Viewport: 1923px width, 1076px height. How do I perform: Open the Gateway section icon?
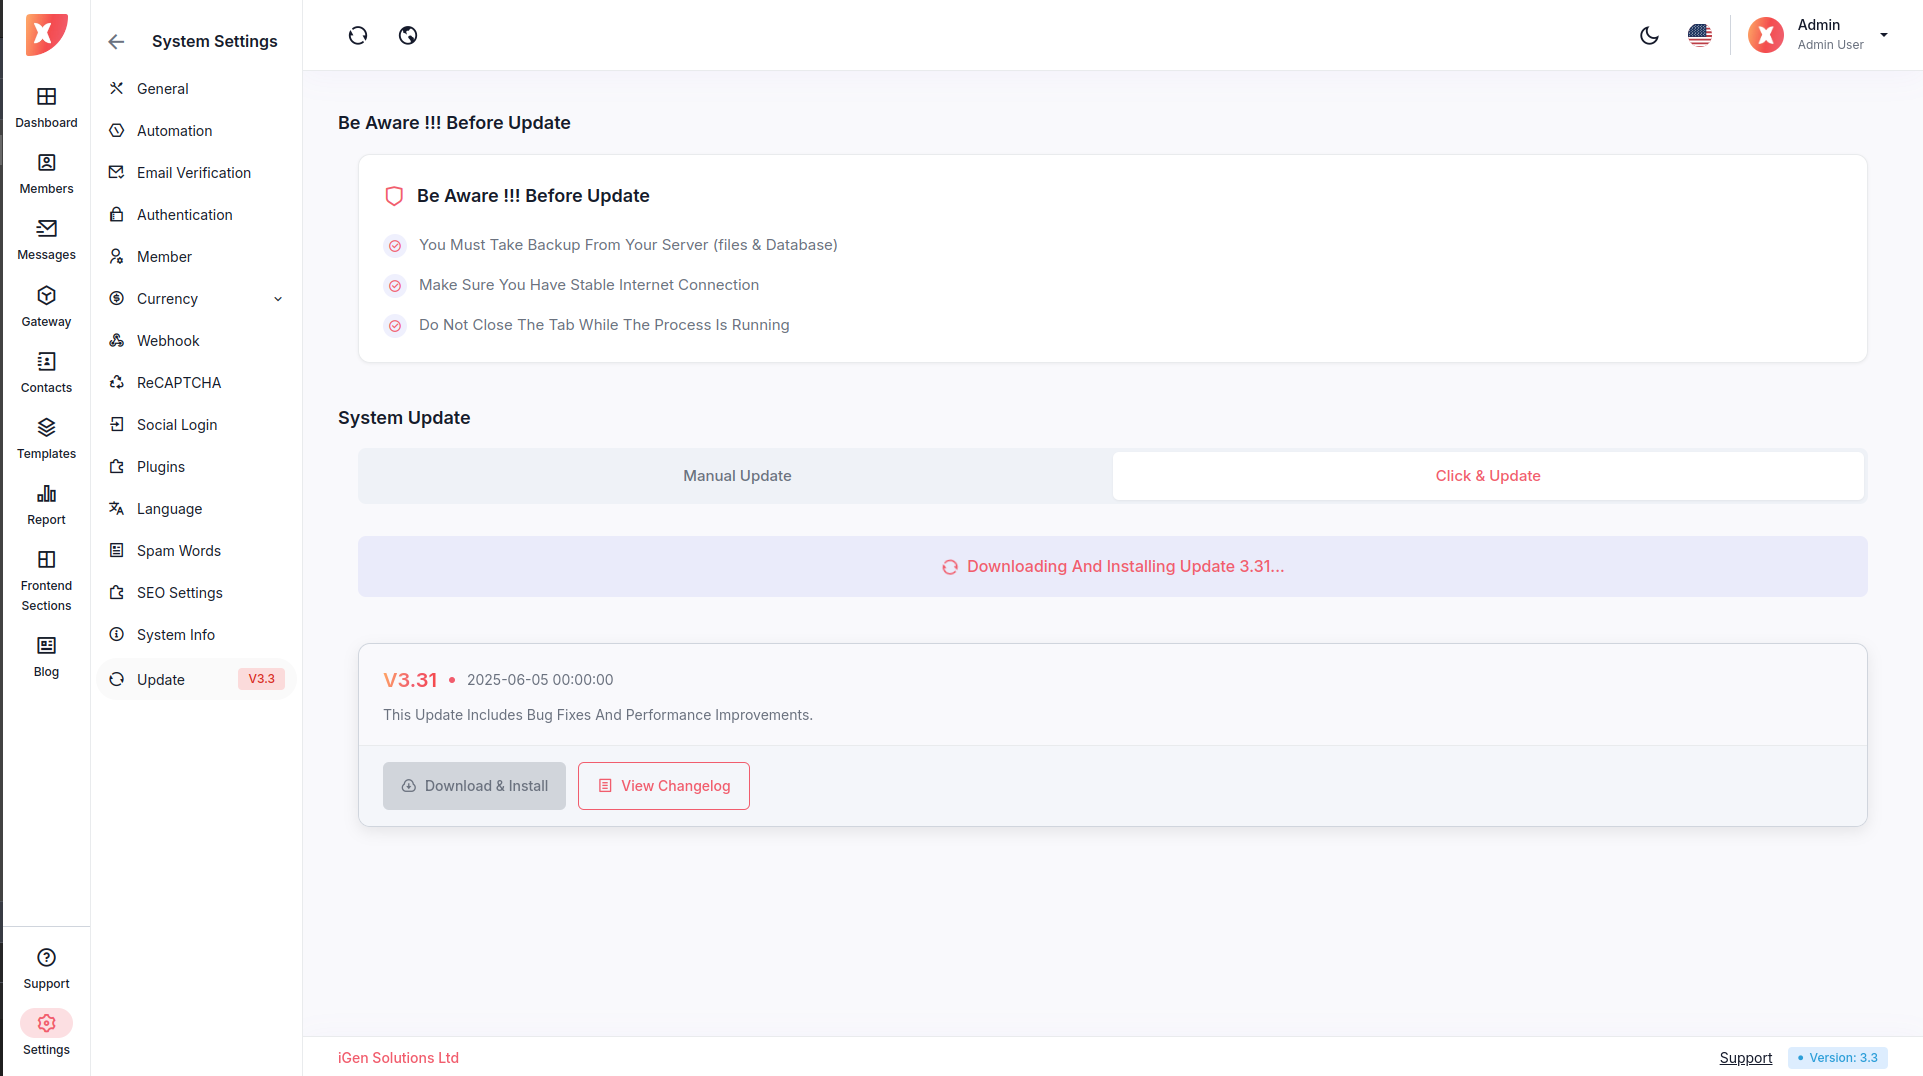(46, 296)
